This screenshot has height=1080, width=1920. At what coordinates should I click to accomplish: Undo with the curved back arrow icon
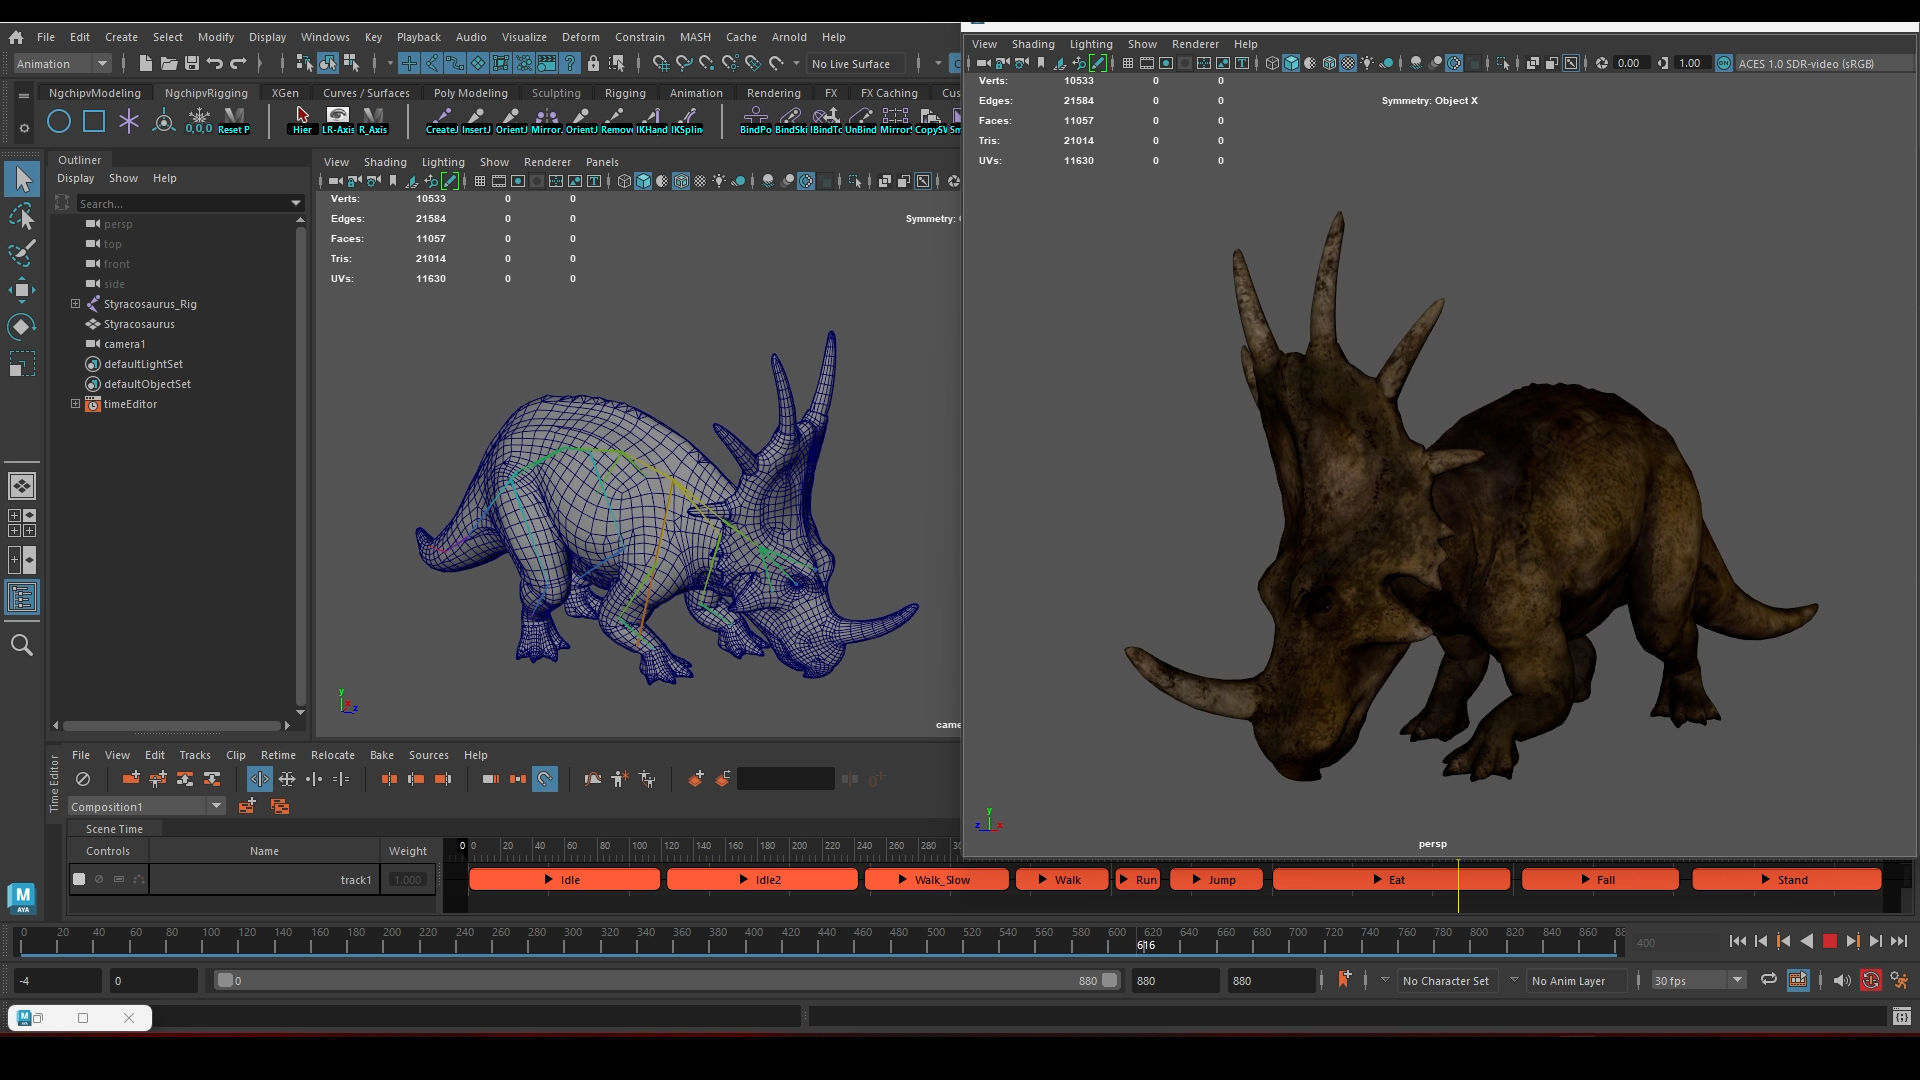pos(215,63)
